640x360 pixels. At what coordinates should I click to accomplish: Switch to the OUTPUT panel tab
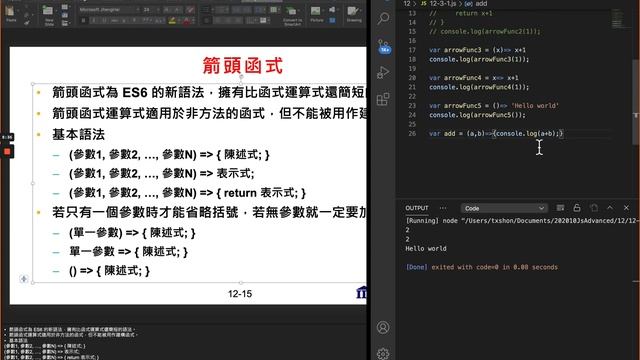pos(417,208)
